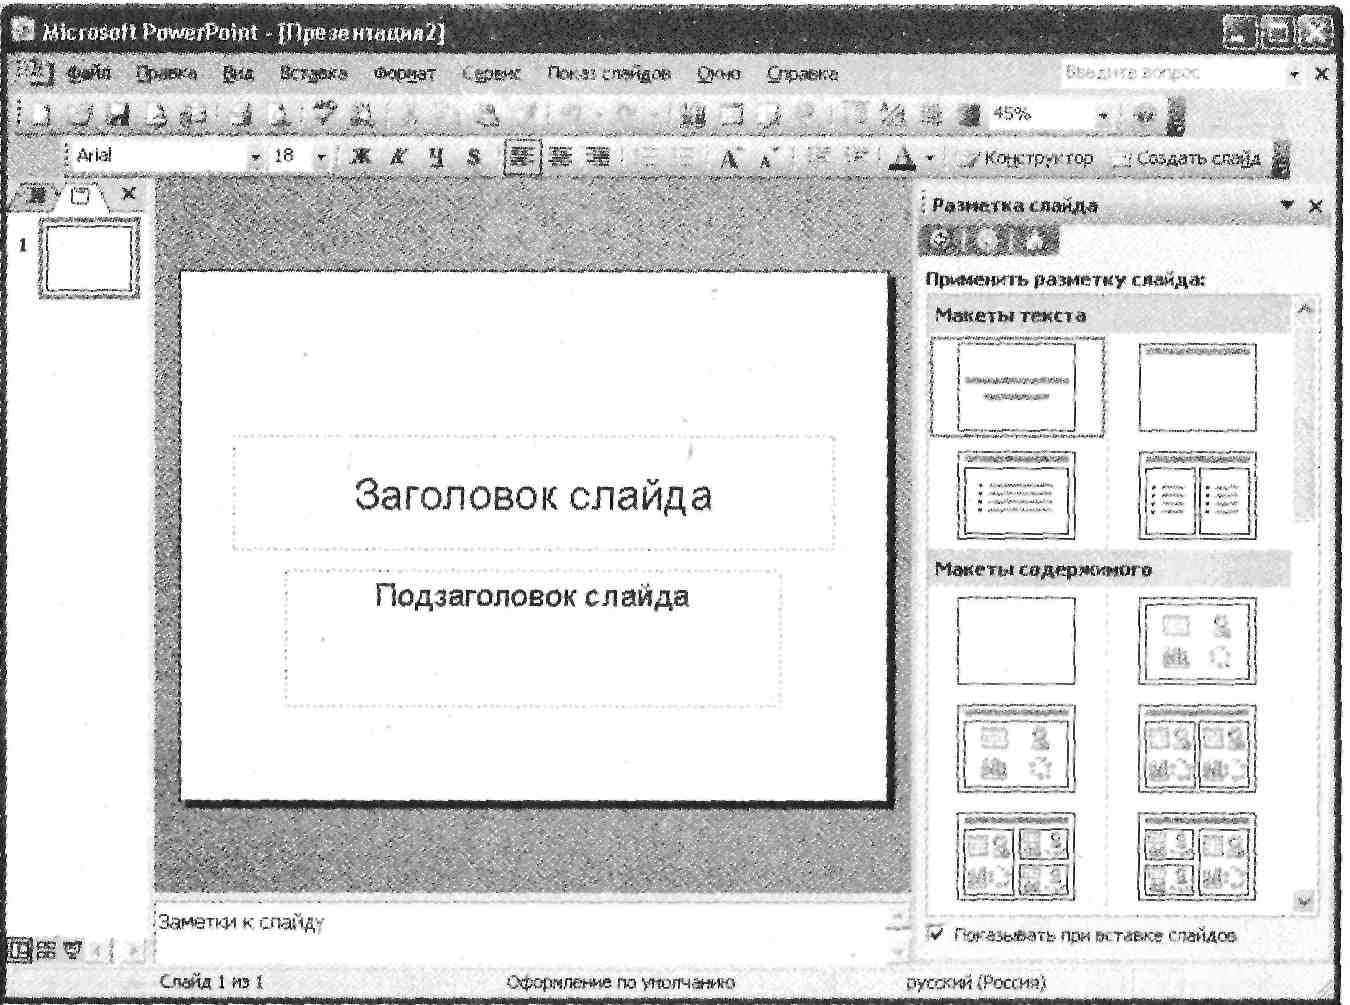Toggle bold Ж formatting
The width and height of the screenshot is (1350, 1005).
point(360,156)
